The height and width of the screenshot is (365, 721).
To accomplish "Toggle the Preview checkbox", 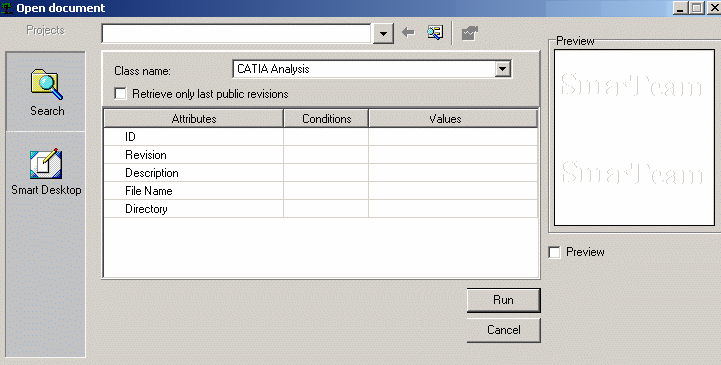I will (x=555, y=252).
